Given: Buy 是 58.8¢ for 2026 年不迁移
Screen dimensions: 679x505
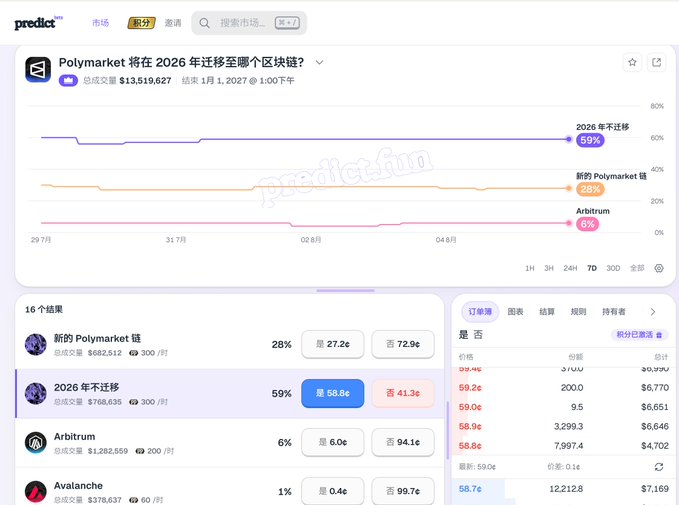Looking at the screenshot, I should [333, 393].
